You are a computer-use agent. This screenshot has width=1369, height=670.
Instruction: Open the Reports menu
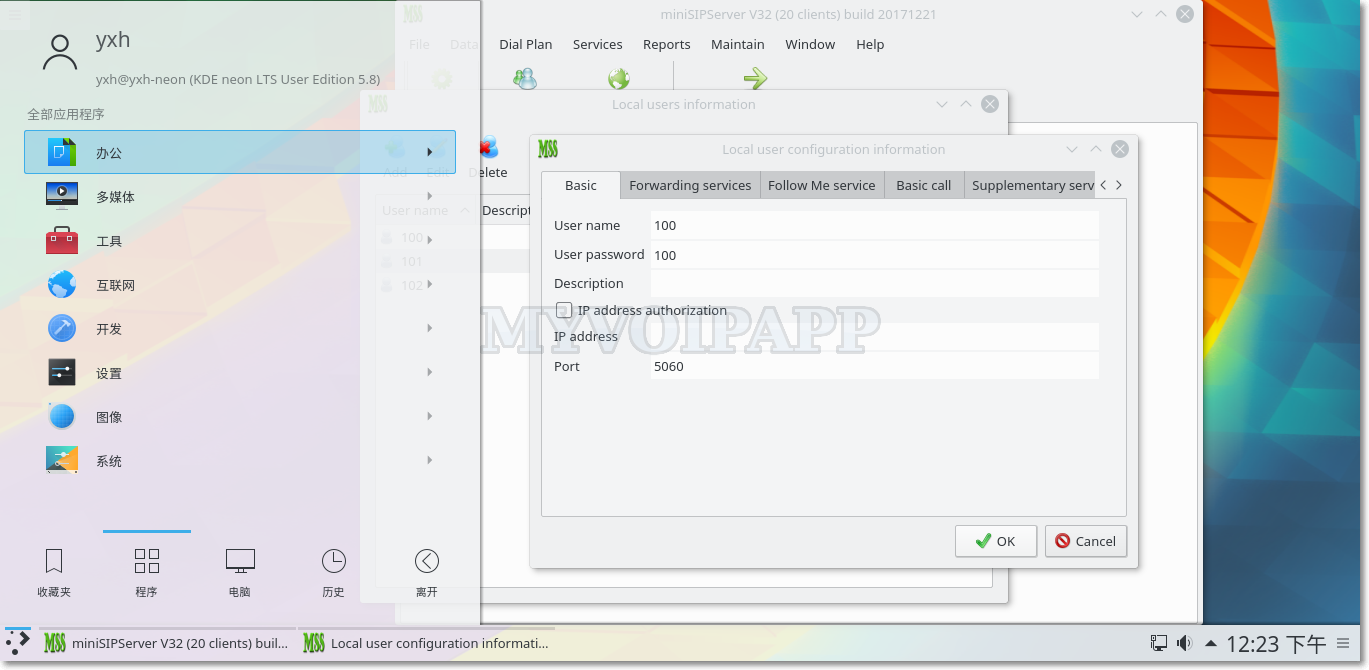point(667,44)
